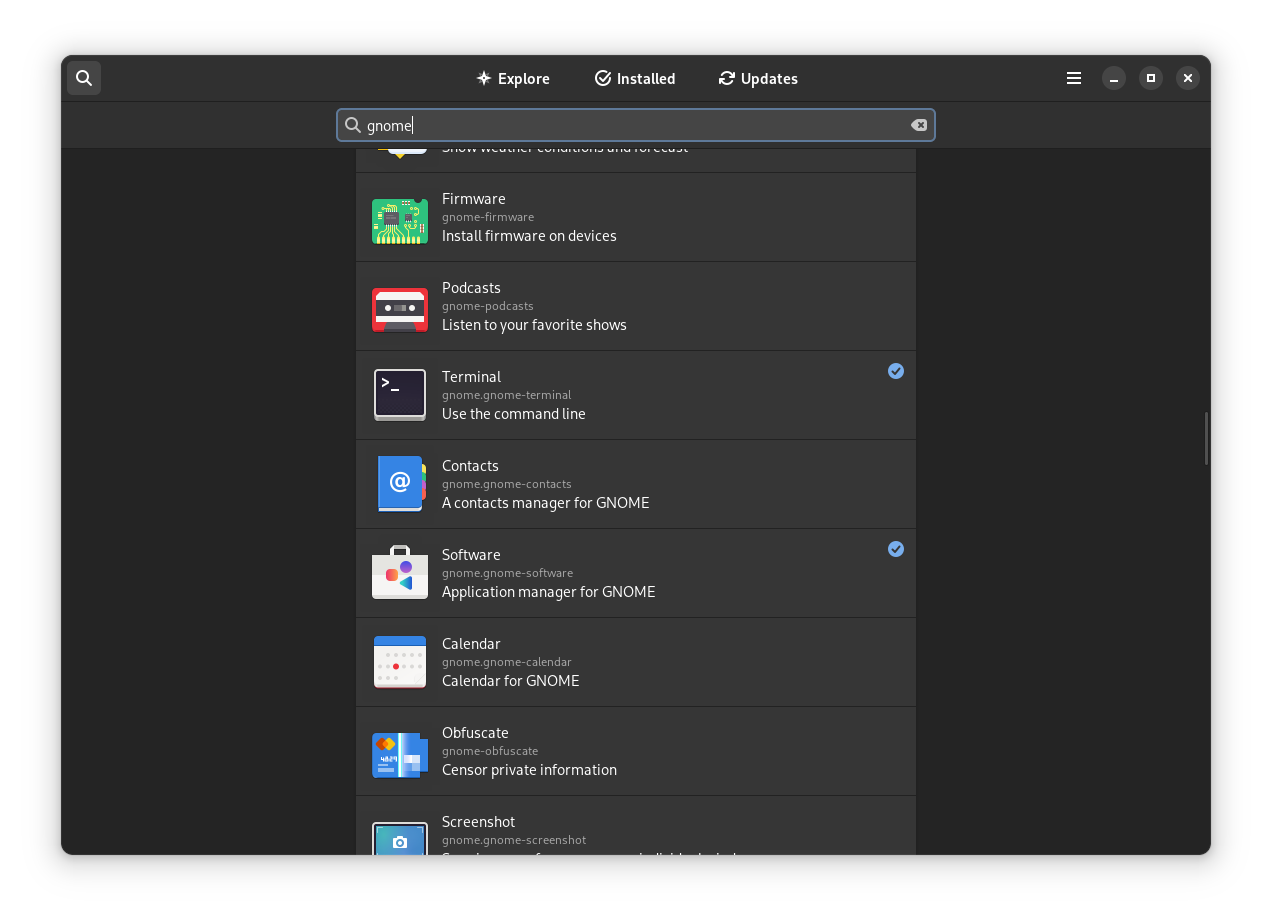1272x922 pixels.
Task: Click the Obfuscate app icon
Action: [x=400, y=755]
